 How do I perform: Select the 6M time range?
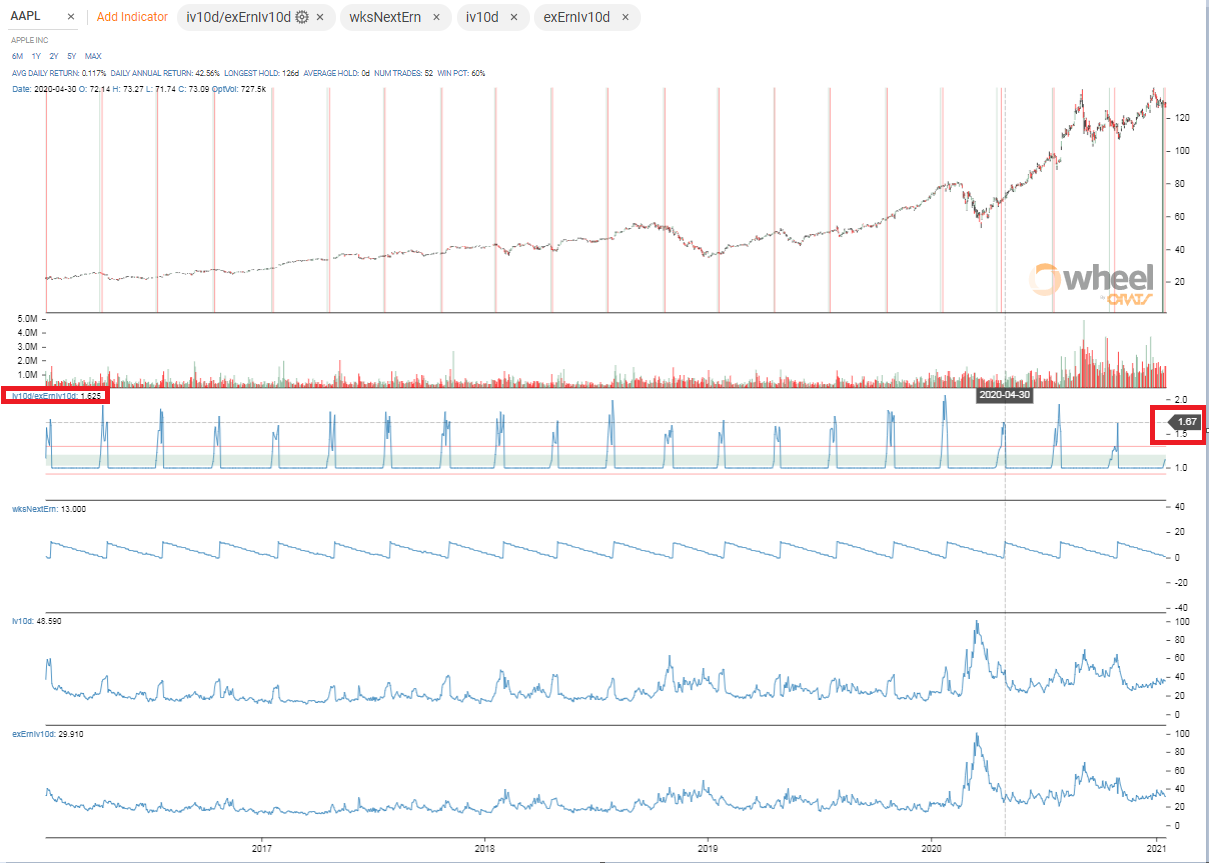17,56
